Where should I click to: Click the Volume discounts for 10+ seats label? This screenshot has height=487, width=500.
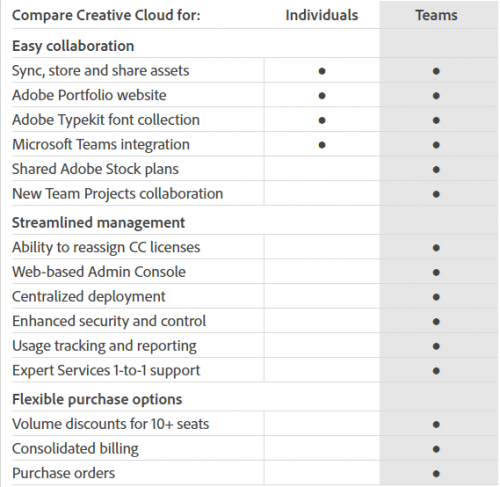coord(110,424)
